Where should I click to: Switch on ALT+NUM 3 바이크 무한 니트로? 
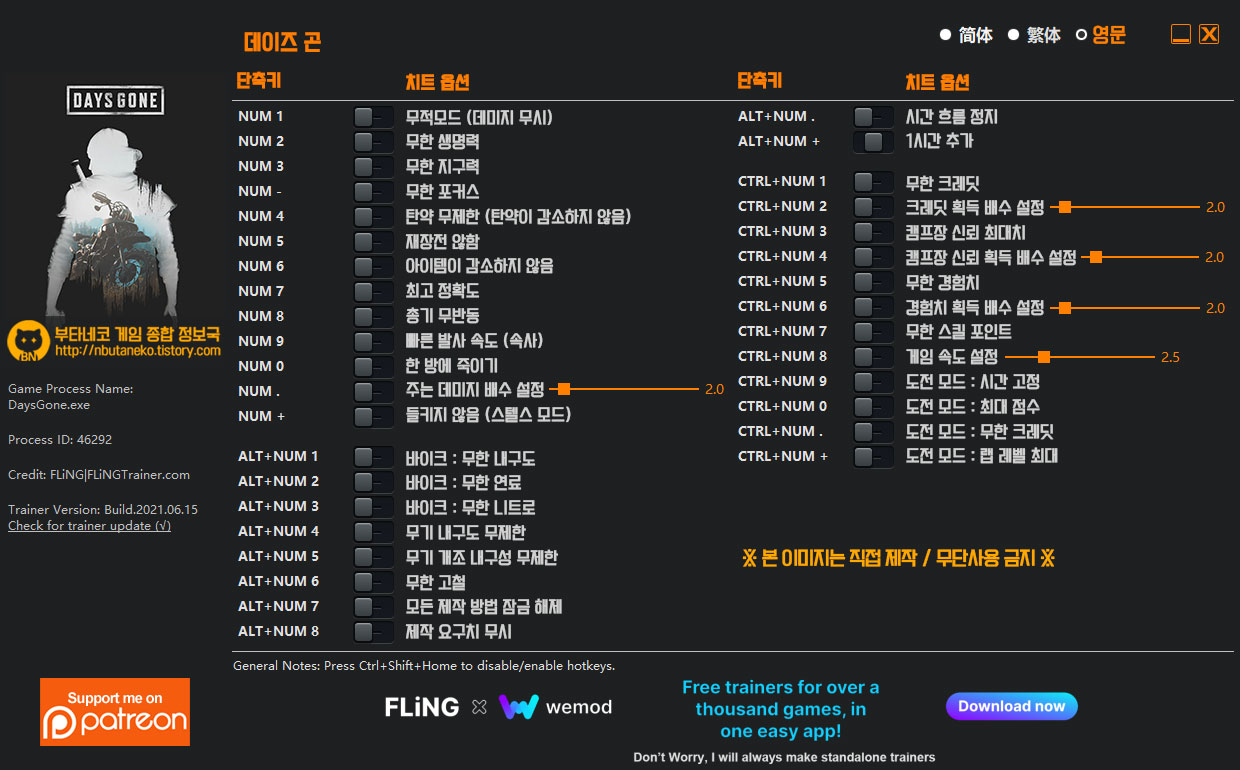click(373, 507)
